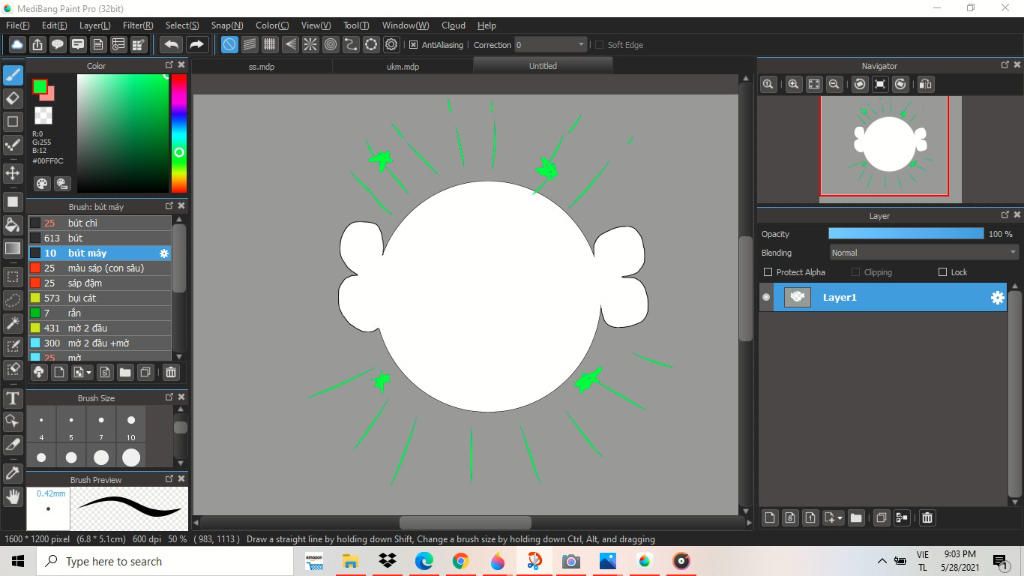Image resolution: width=1024 pixels, height=576 pixels.
Task: Enable Protect Alpha checkbox
Action: pyautogui.click(x=768, y=272)
